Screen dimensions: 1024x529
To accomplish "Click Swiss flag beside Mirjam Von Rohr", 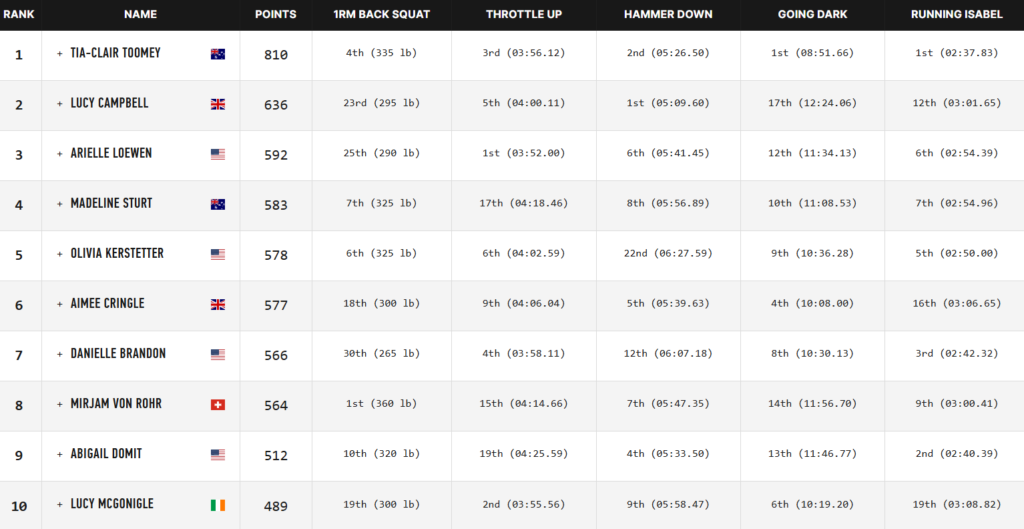I will pyautogui.click(x=217, y=405).
